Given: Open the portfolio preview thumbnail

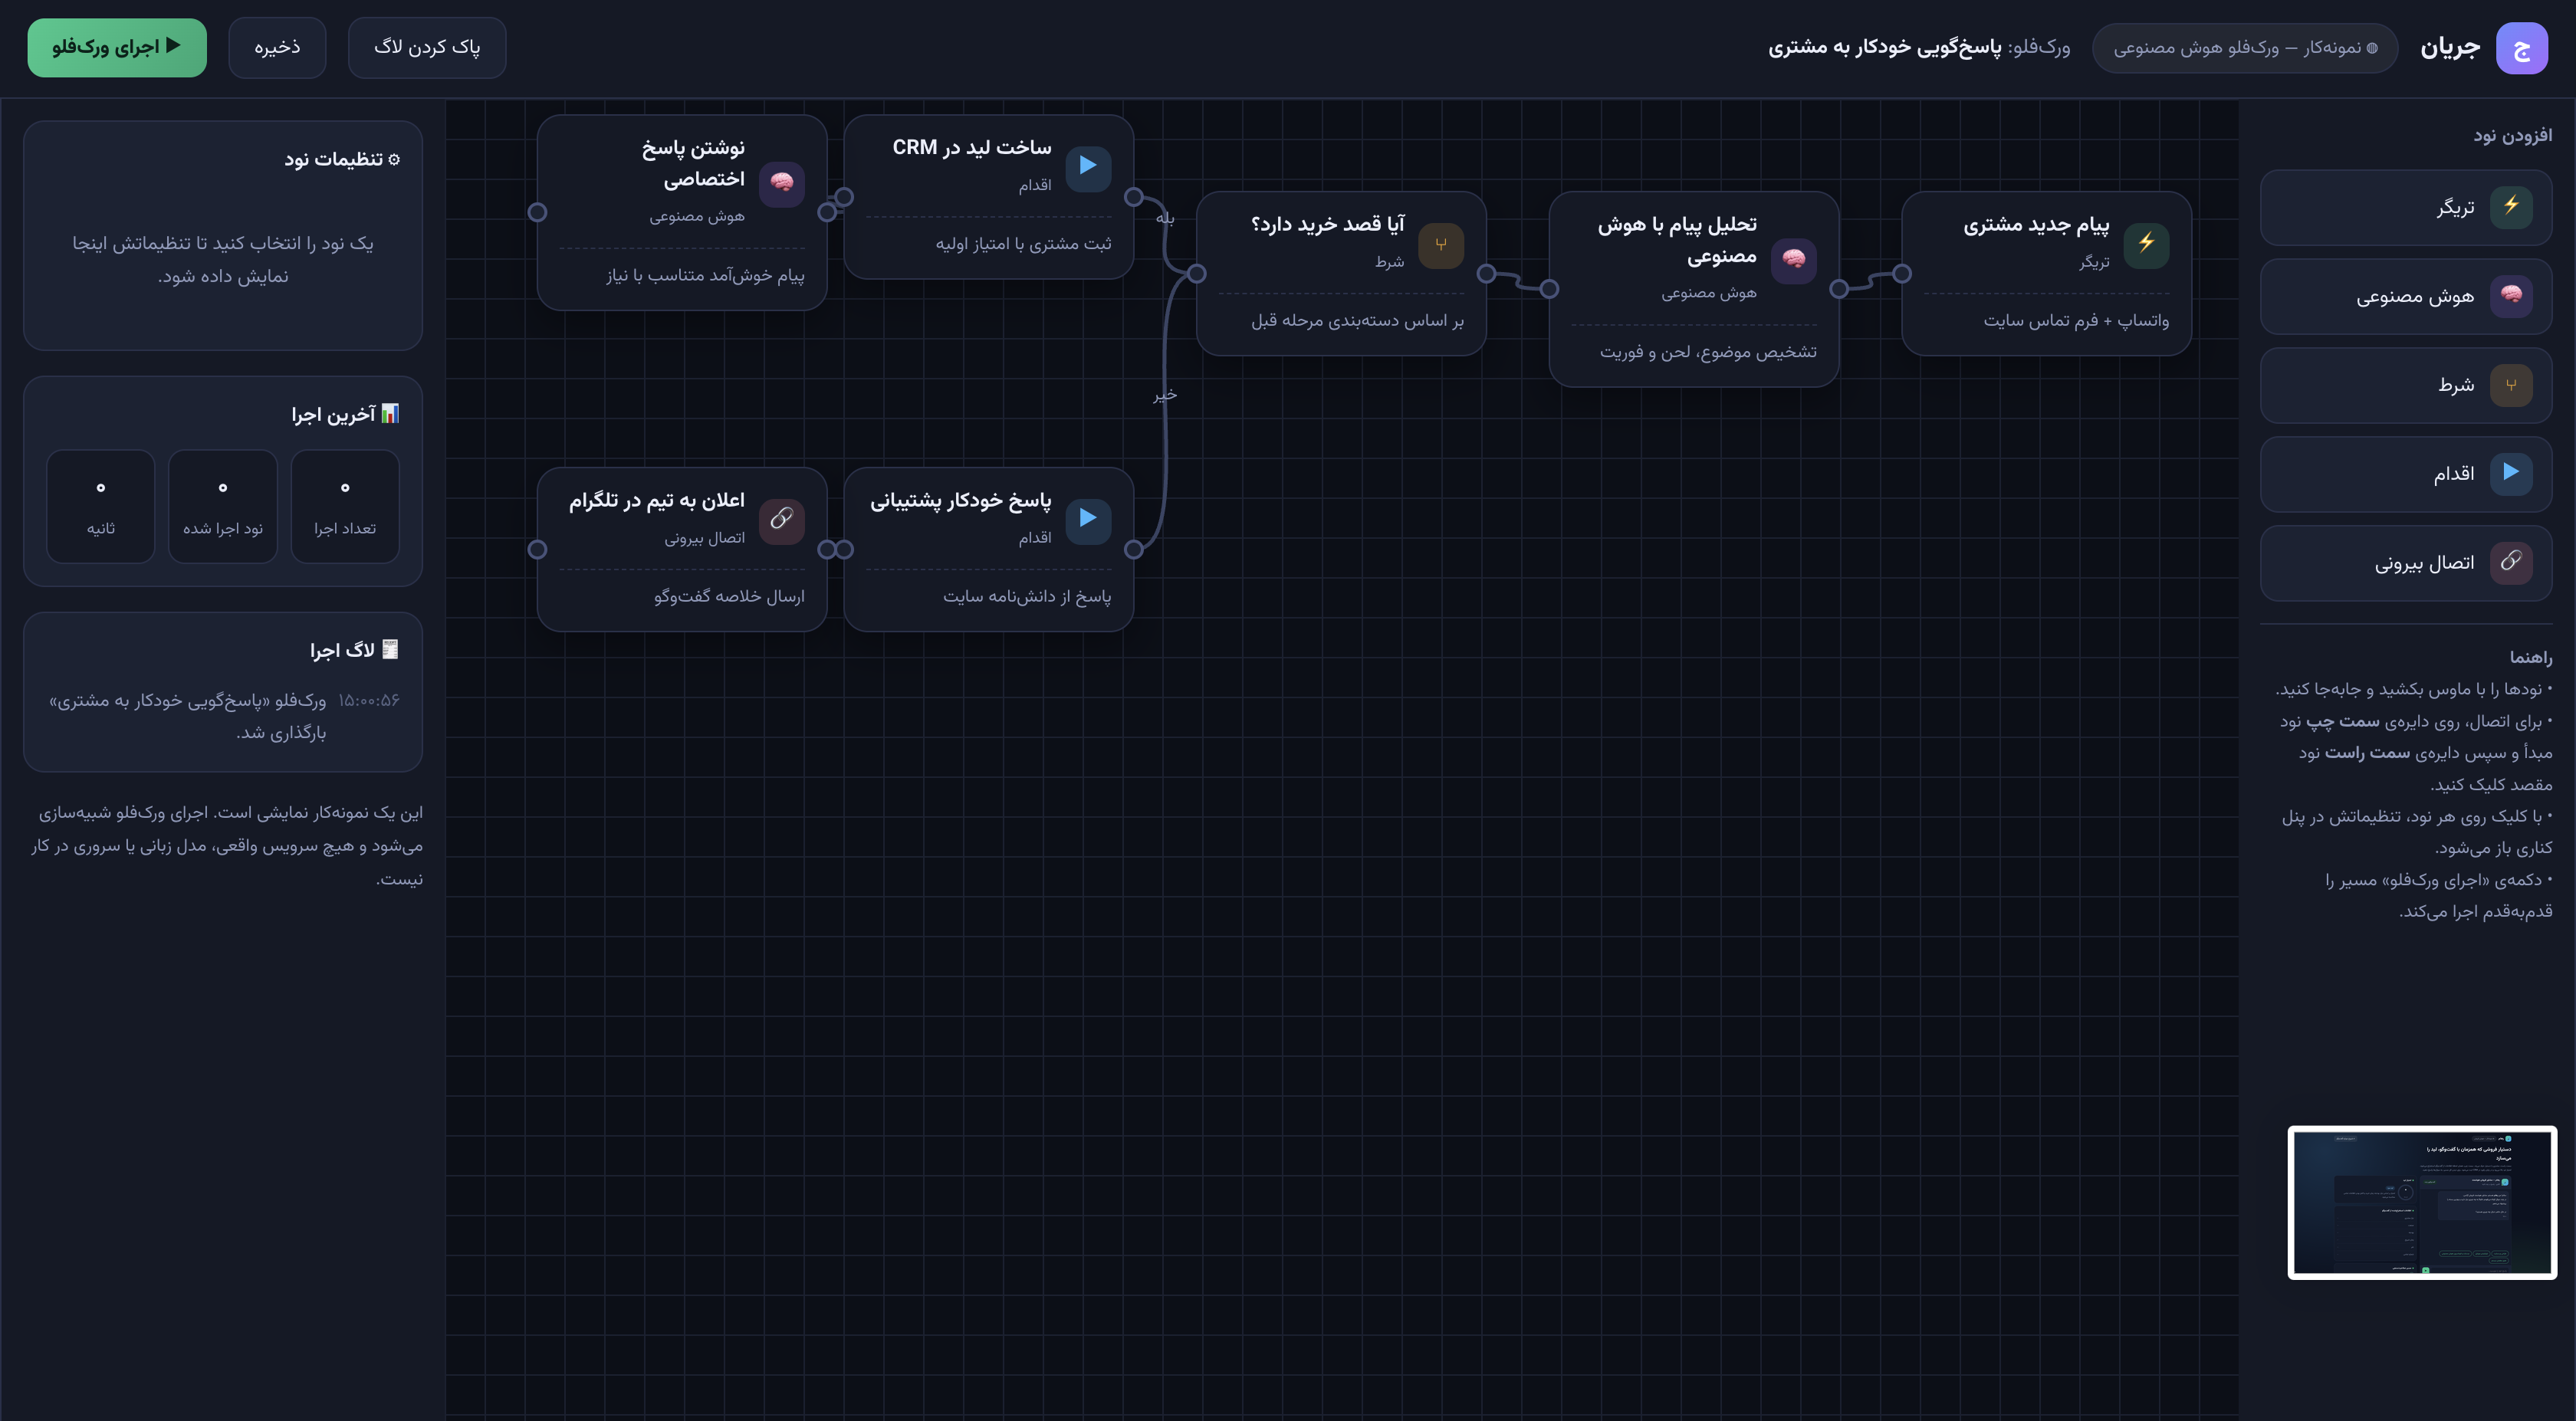Looking at the screenshot, I should (2422, 1202).
